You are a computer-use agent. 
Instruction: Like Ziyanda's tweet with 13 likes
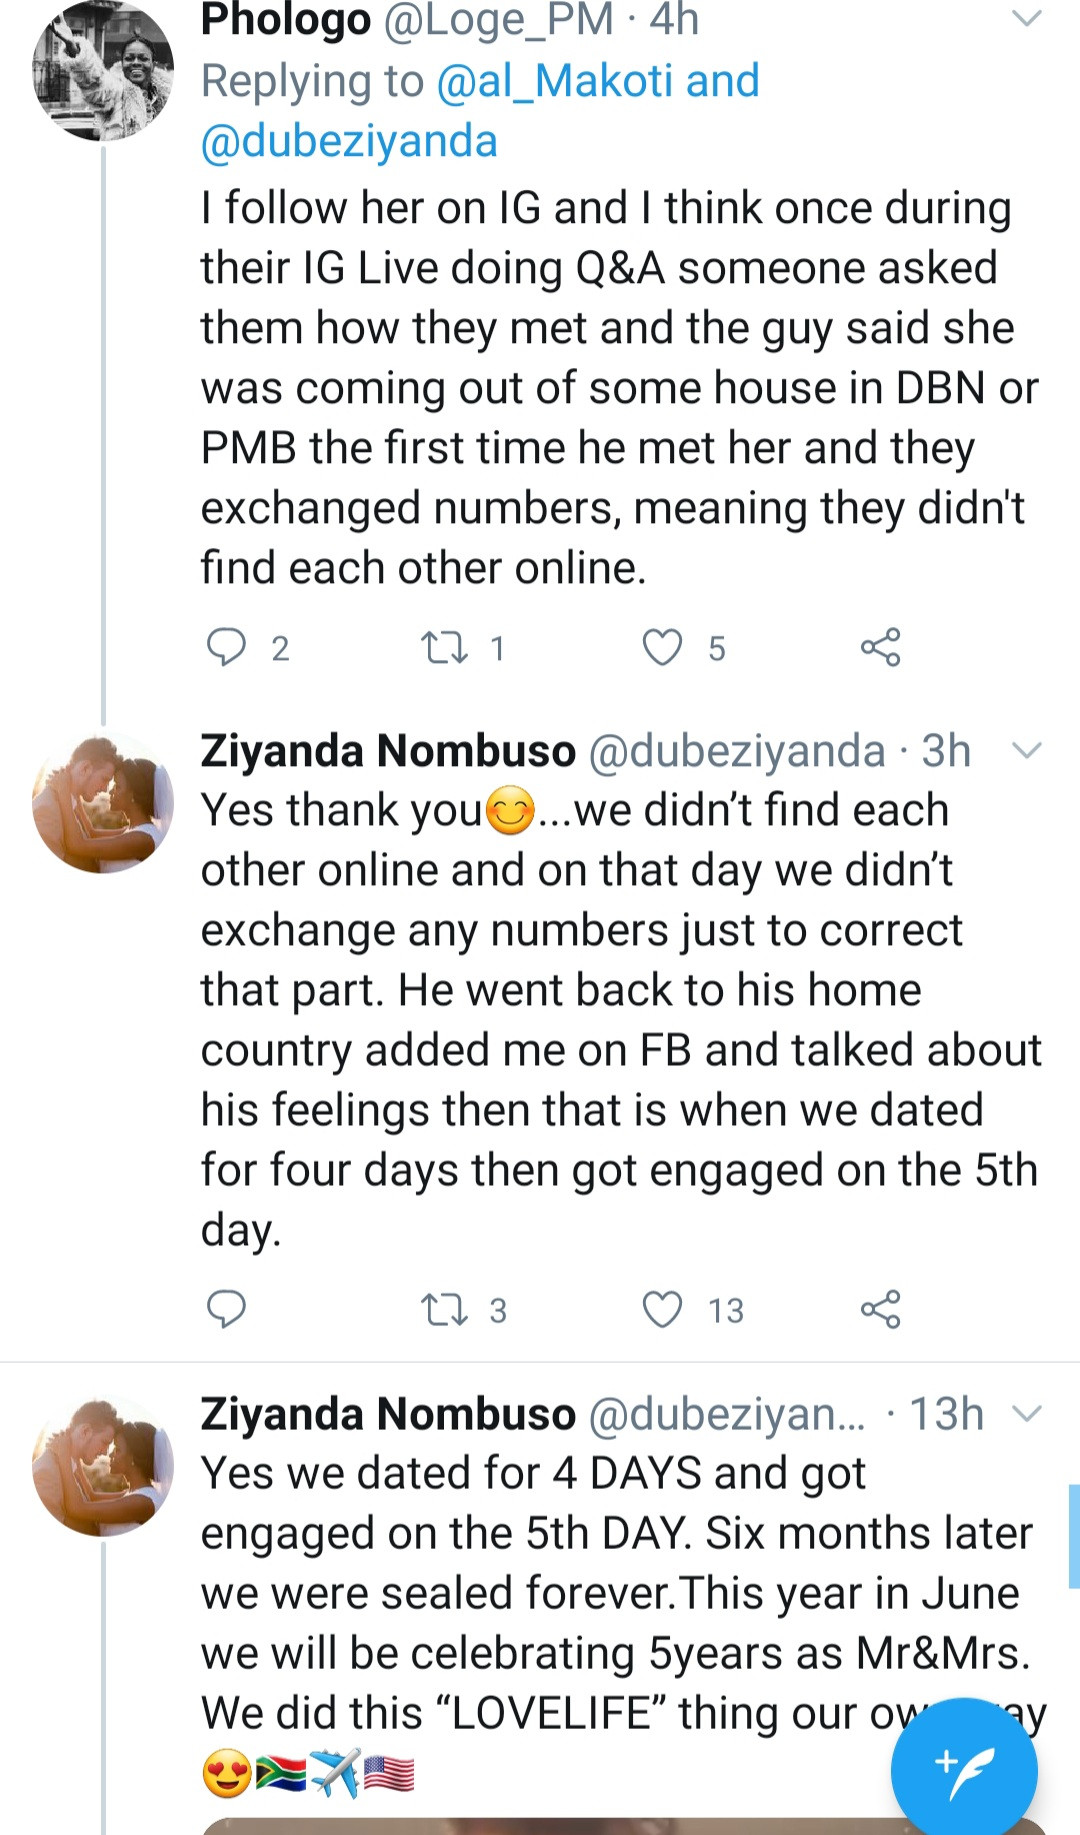(x=662, y=1309)
